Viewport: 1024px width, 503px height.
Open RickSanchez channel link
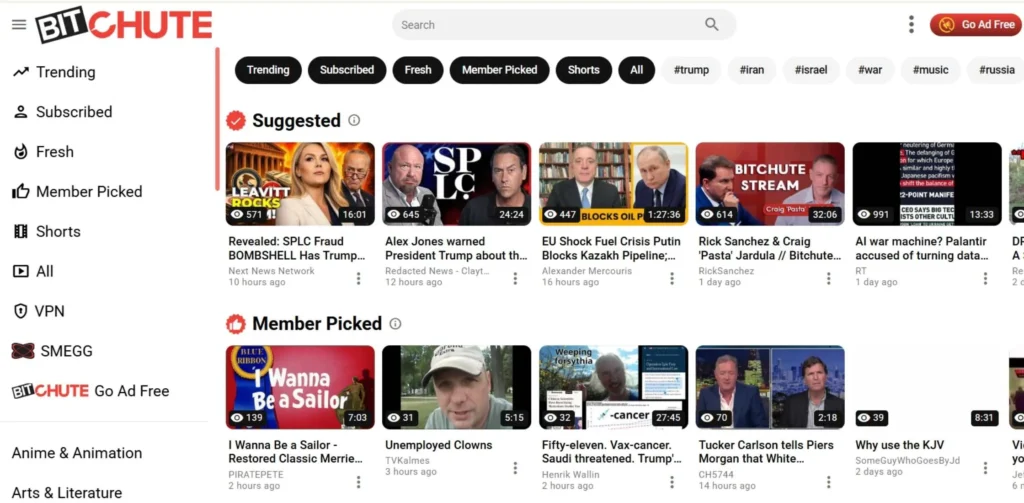pyautogui.click(x=726, y=270)
